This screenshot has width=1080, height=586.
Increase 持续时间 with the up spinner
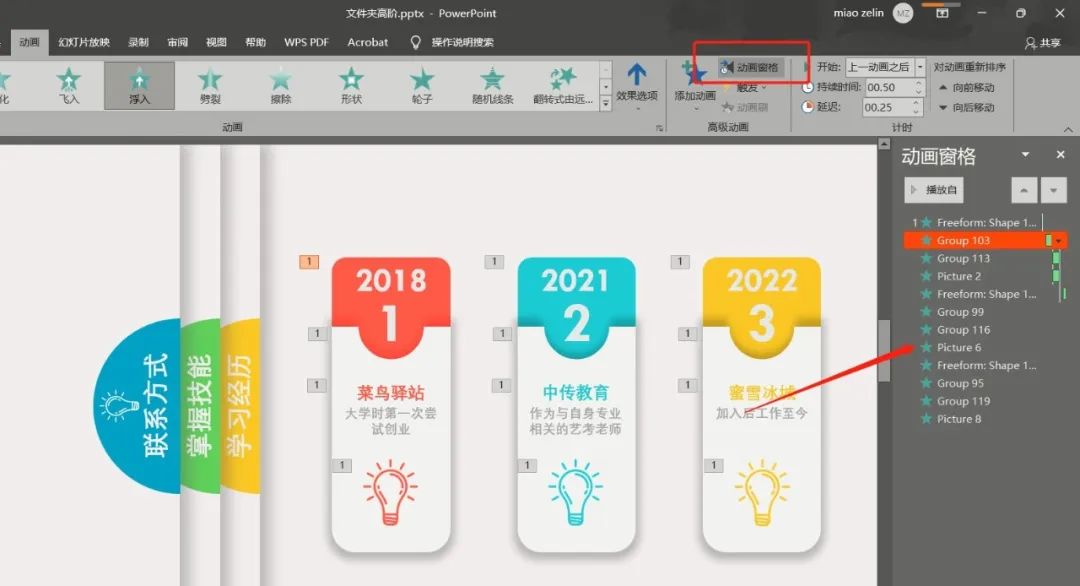pos(919,83)
